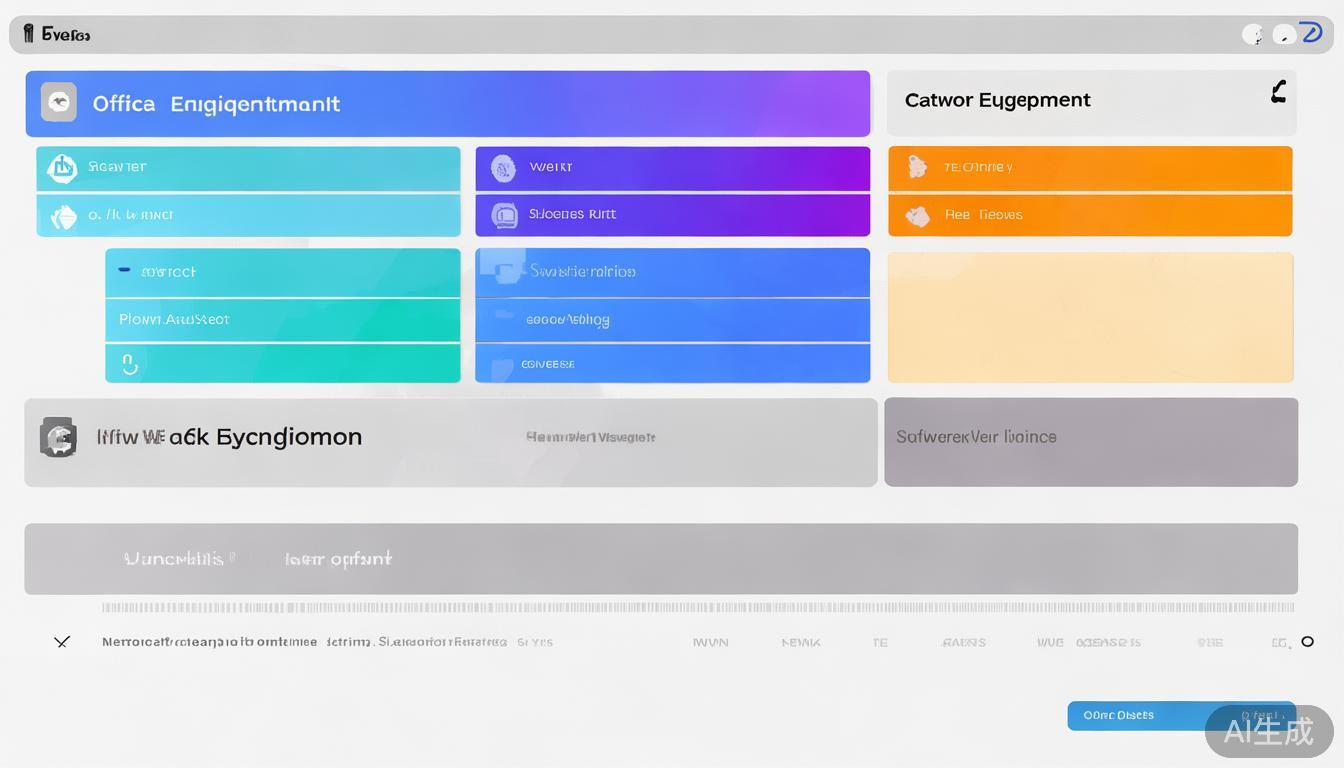Viewport: 1344px width, 768px height.
Task: Toggle the first white circle in the title bar
Action: (x=1253, y=35)
